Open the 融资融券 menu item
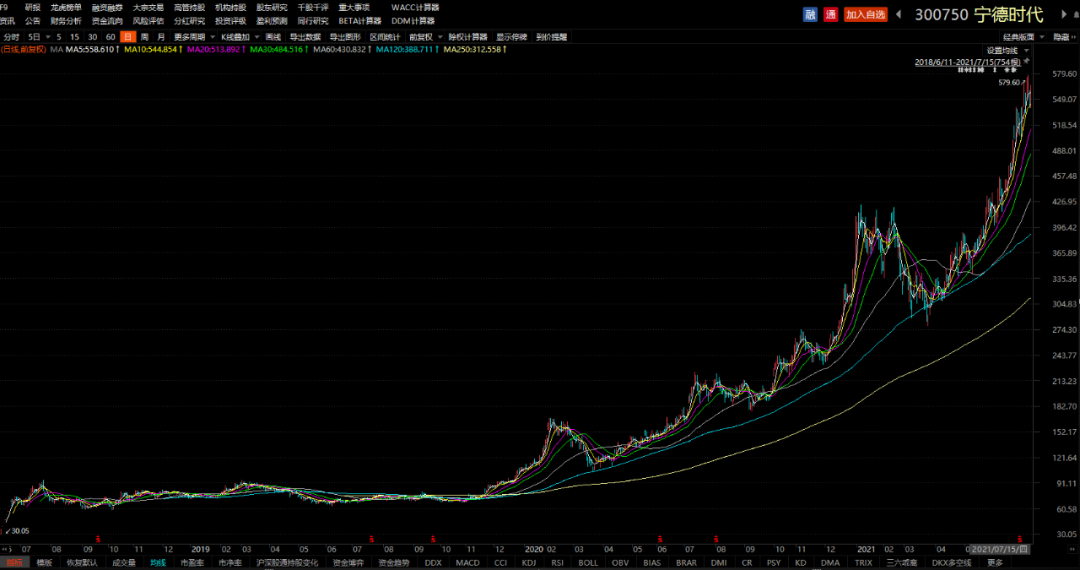The image size is (1080, 570). pos(107,8)
